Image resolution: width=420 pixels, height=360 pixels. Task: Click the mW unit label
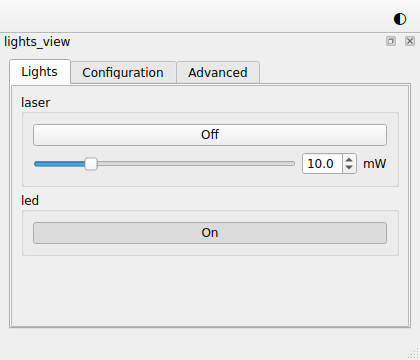[x=374, y=164]
